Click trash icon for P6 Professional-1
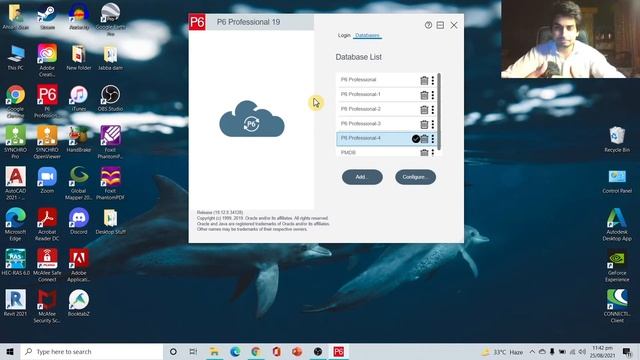The width and height of the screenshot is (640, 360). [424, 95]
